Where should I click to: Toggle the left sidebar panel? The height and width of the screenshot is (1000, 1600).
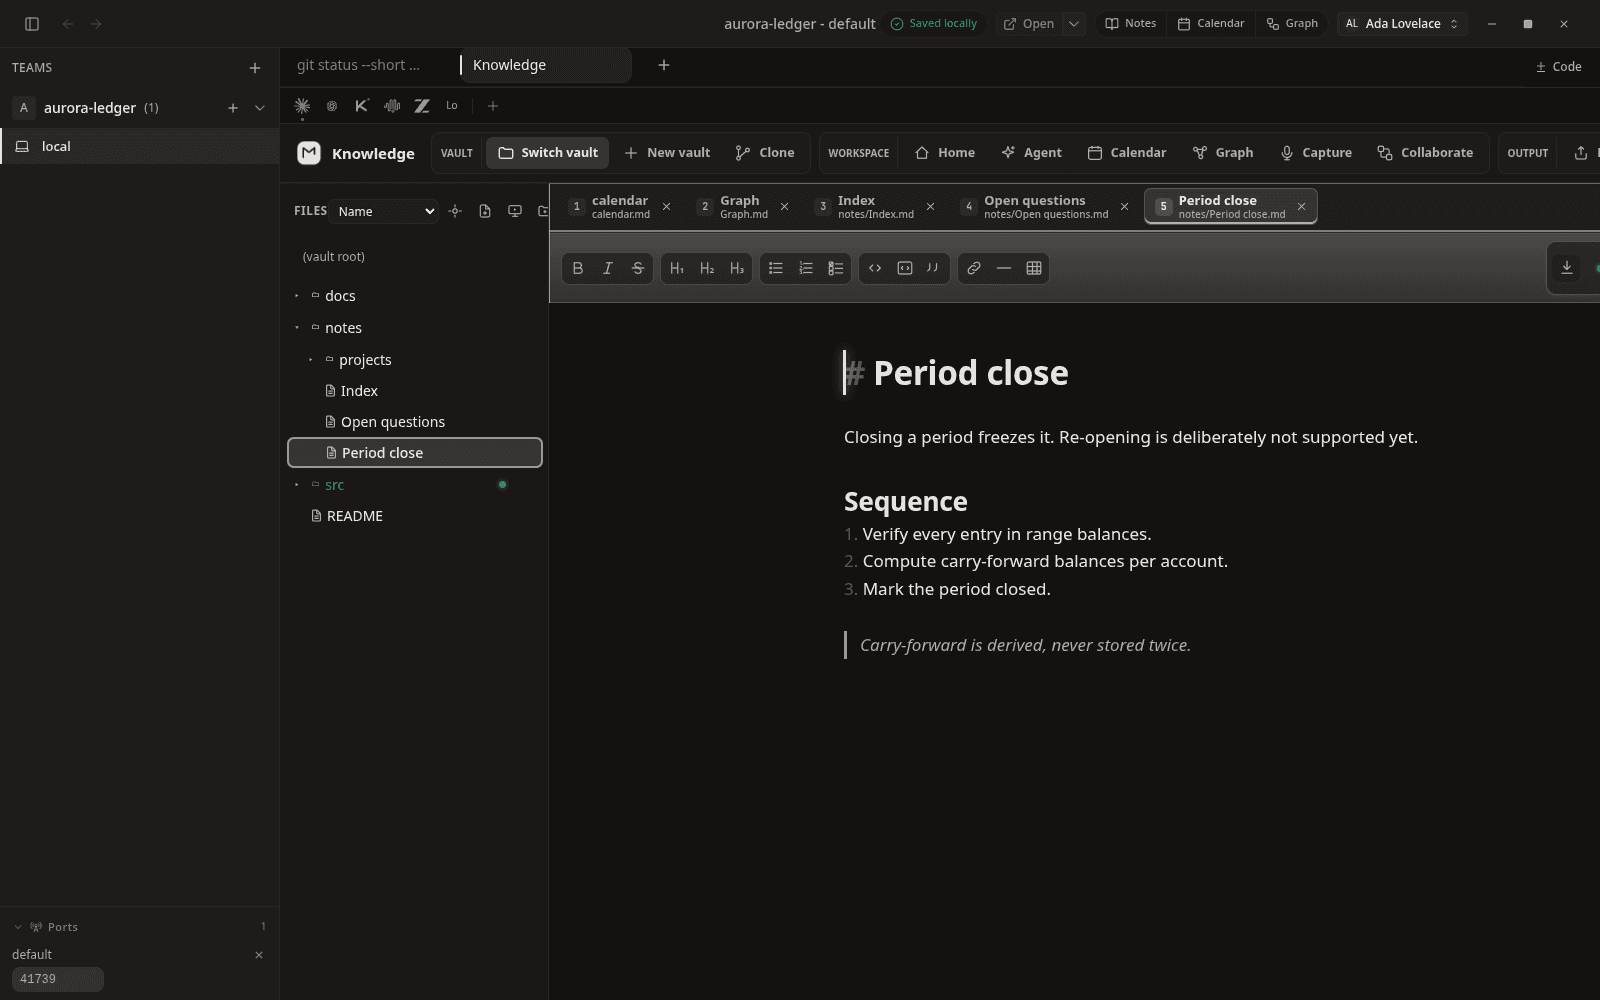click(x=32, y=24)
